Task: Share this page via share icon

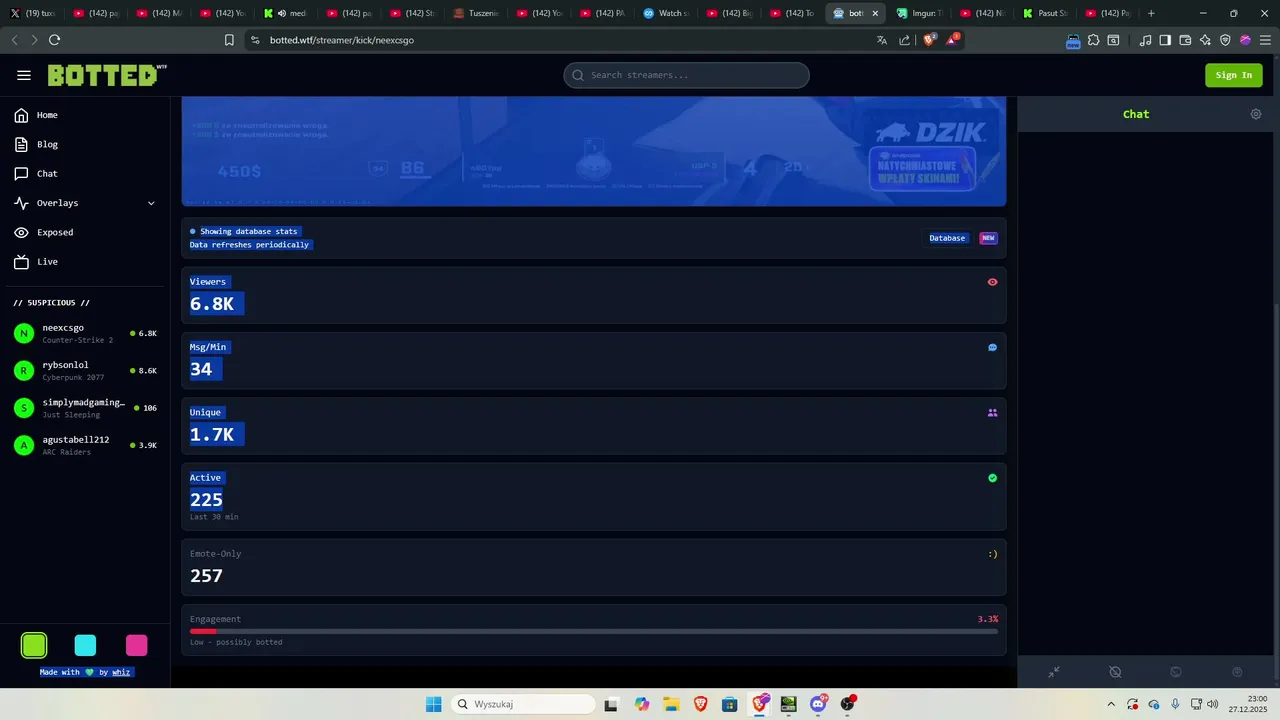Action: (x=905, y=40)
